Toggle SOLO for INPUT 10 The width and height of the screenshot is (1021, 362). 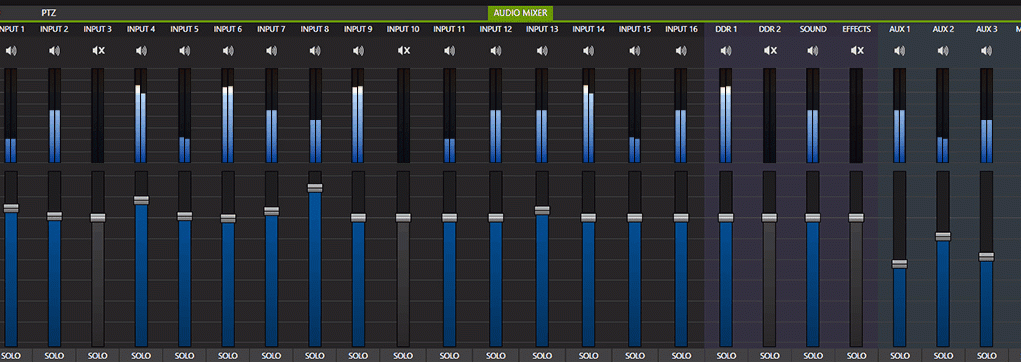tap(404, 355)
